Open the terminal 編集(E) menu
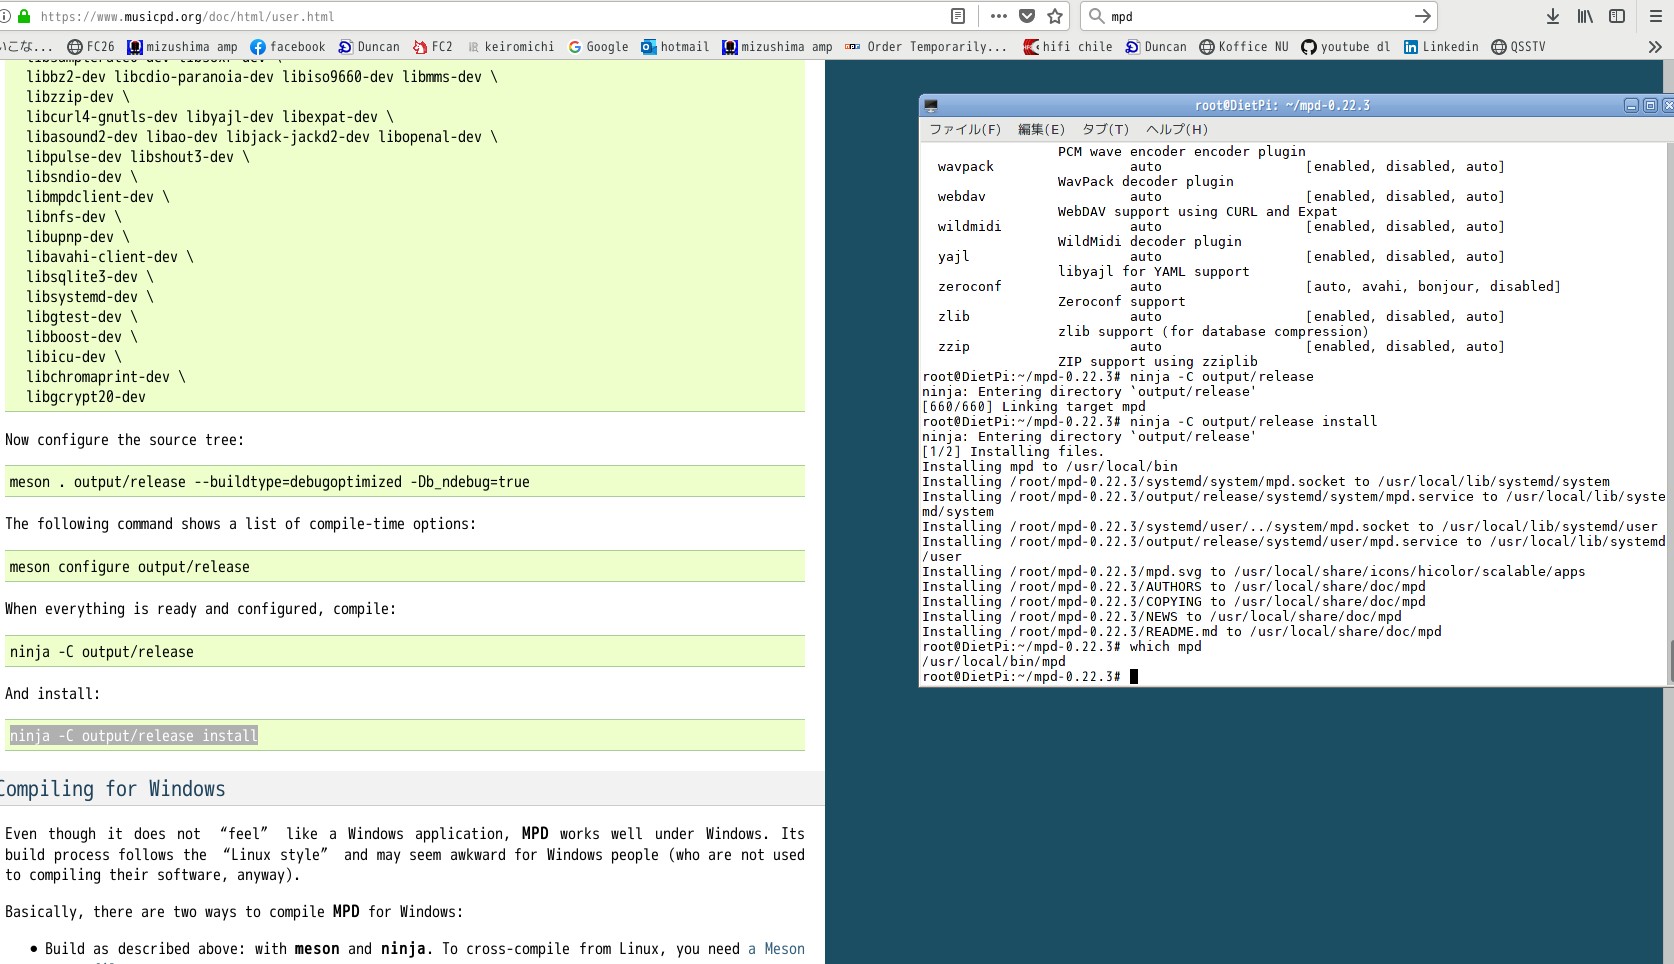This screenshot has width=1674, height=964. (x=1041, y=129)
